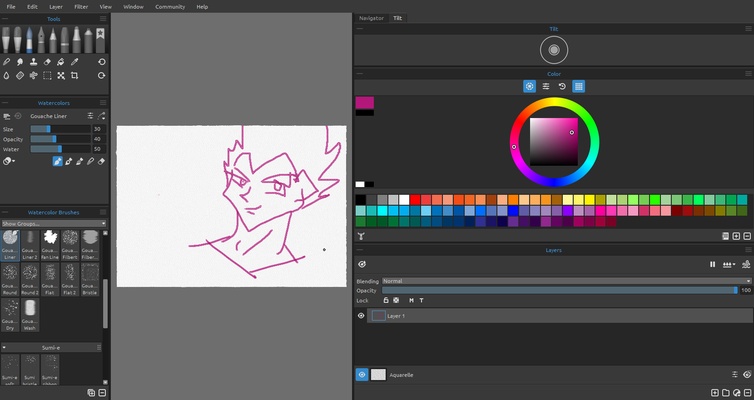Toggle the M layer option
This screenshot has height=400, width=754.
click(411, 300)
